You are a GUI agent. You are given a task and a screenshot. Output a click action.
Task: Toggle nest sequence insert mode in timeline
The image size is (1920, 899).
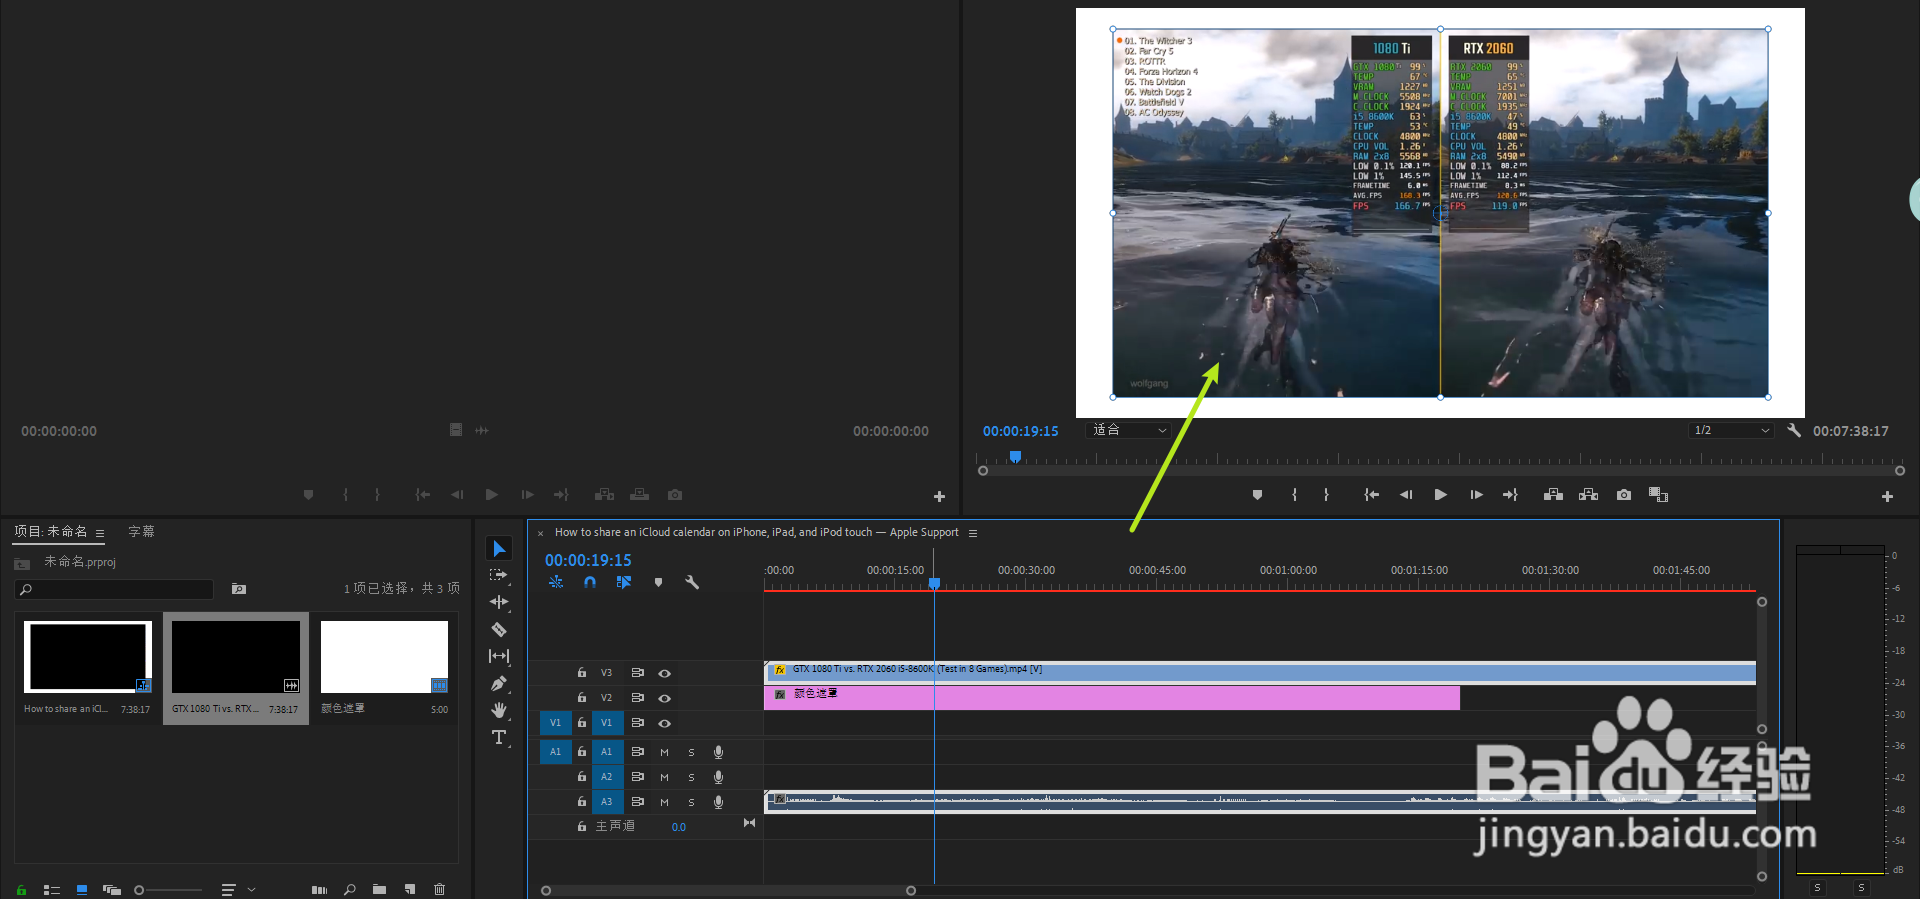pyautogui.click(x=556, y=582)
